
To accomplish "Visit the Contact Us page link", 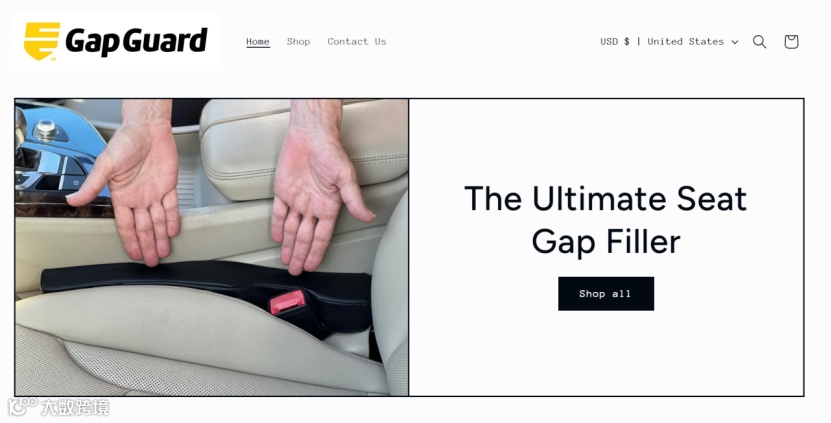I will (x=357, y=41).
